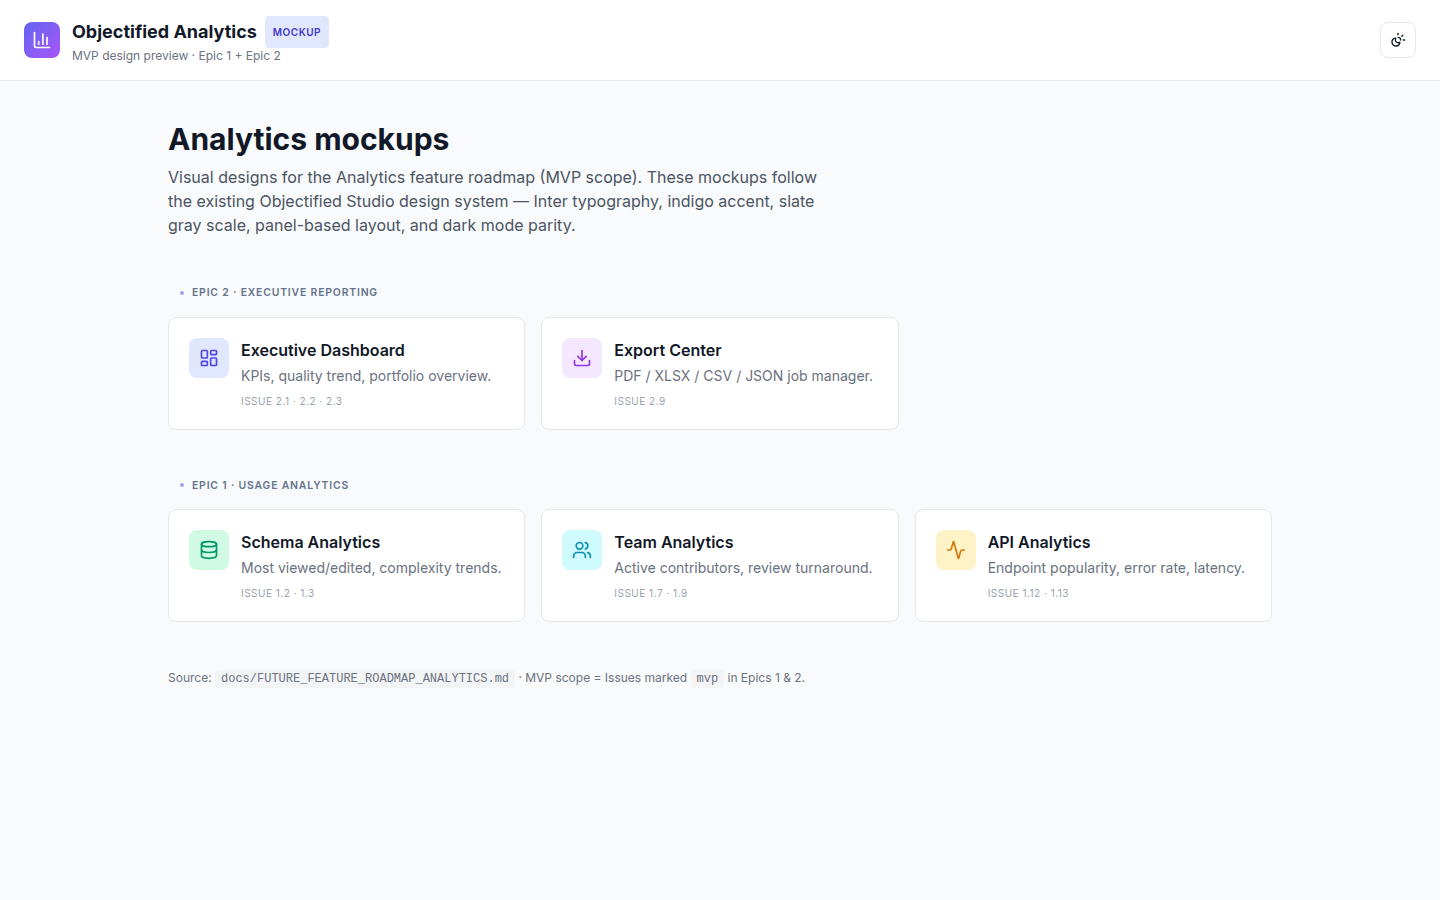Screen dimensions: 1440x900
Task: Click 'ISSUE 2.1 · 2.2 · 2.3' label
Action: pyautogui.click(x=291, y=401)
